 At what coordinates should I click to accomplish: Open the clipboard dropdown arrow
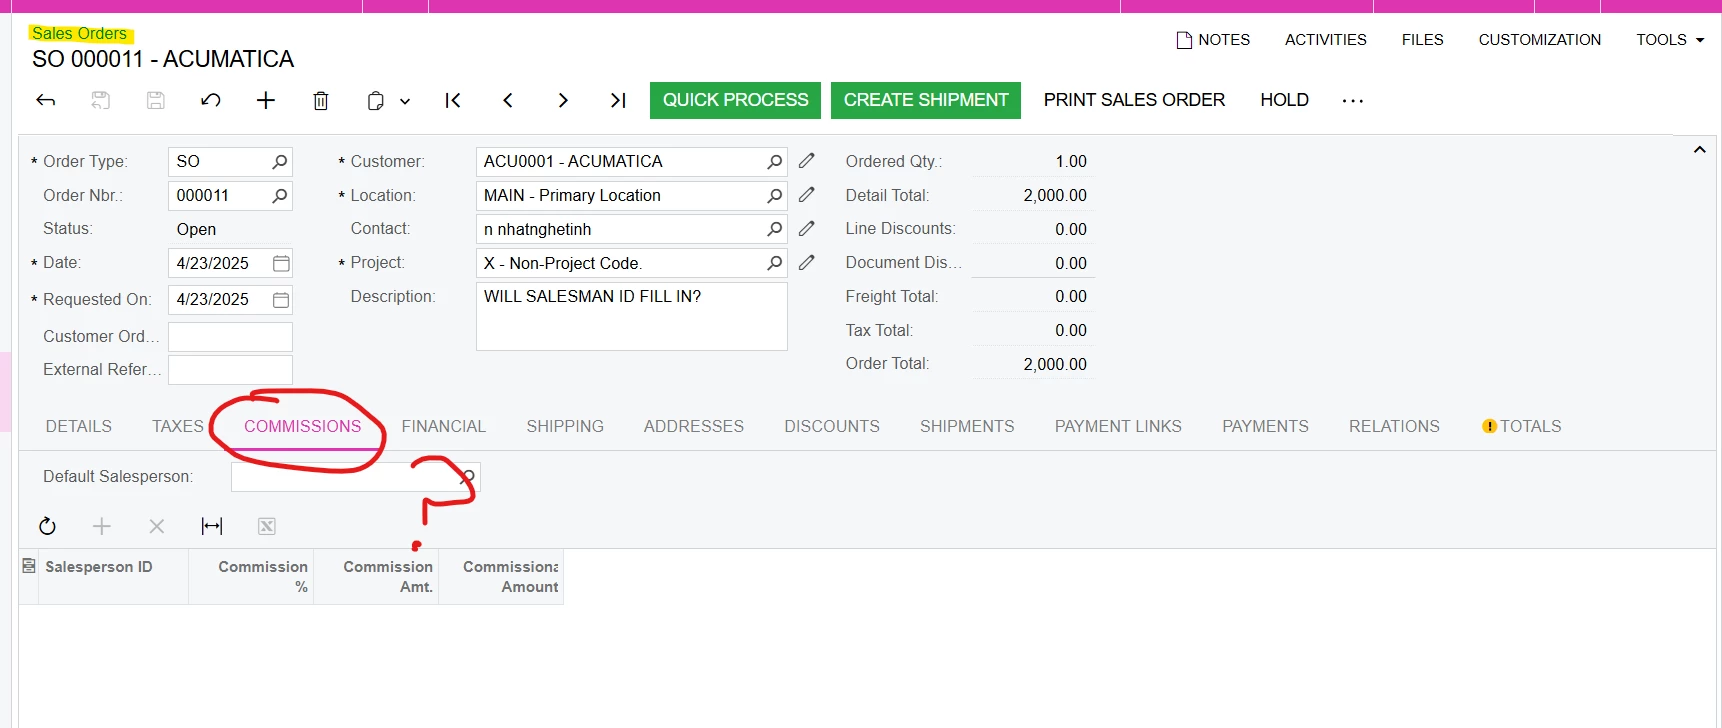[x=405, y=101]
